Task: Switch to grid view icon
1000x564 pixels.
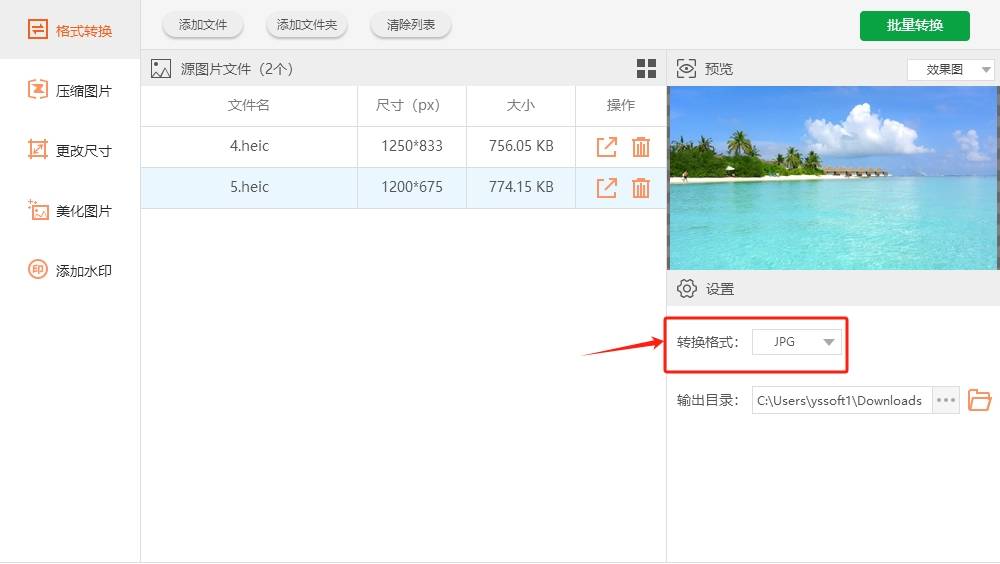Action: coord(646,69)
